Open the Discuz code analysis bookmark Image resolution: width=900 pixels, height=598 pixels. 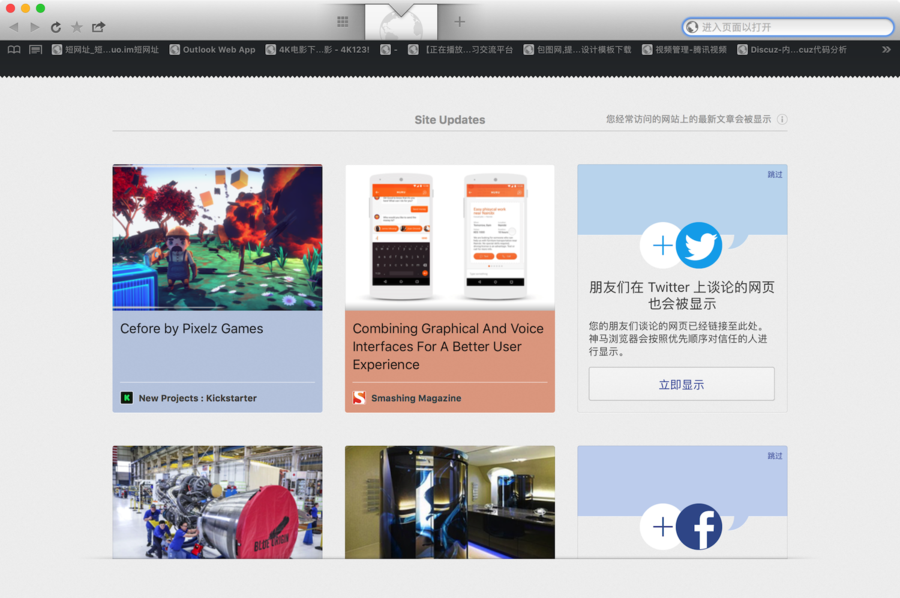(x=792, y=50)
